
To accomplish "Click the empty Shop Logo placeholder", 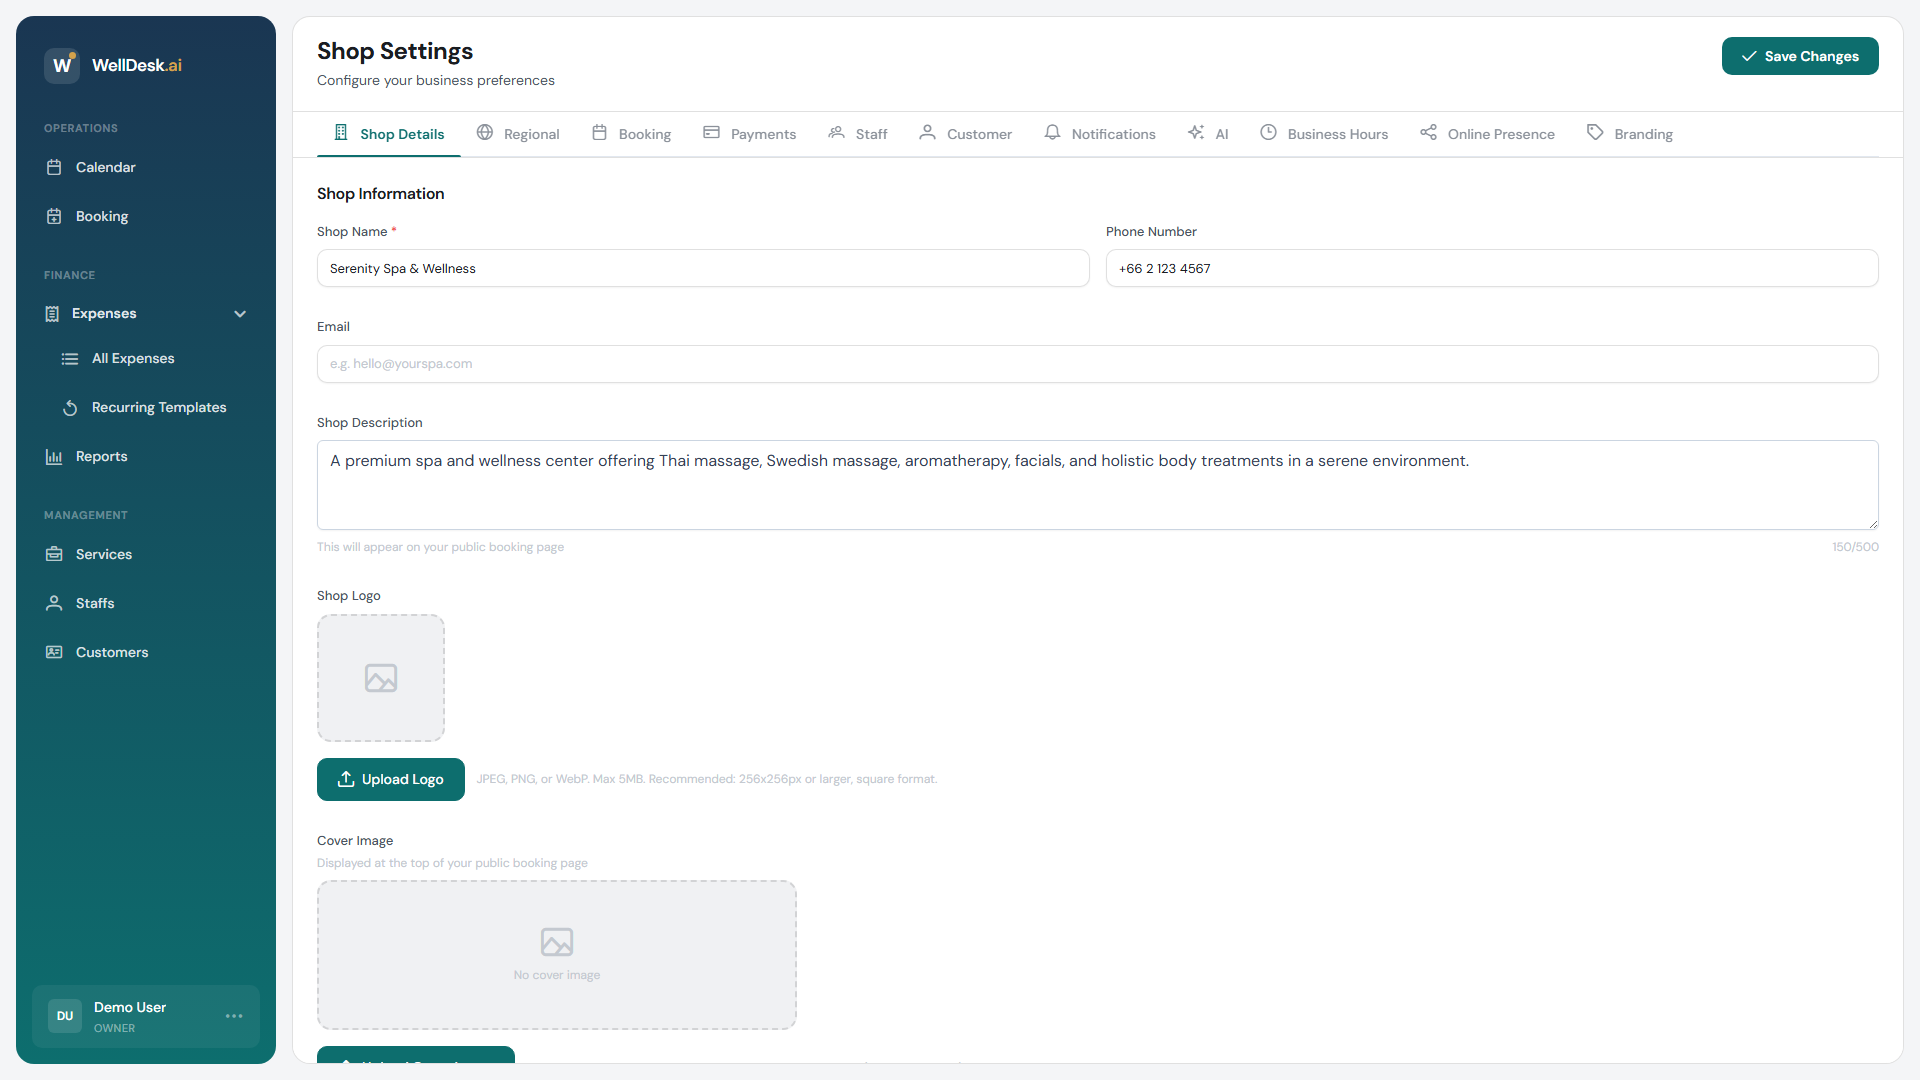I will click(380, 678).
